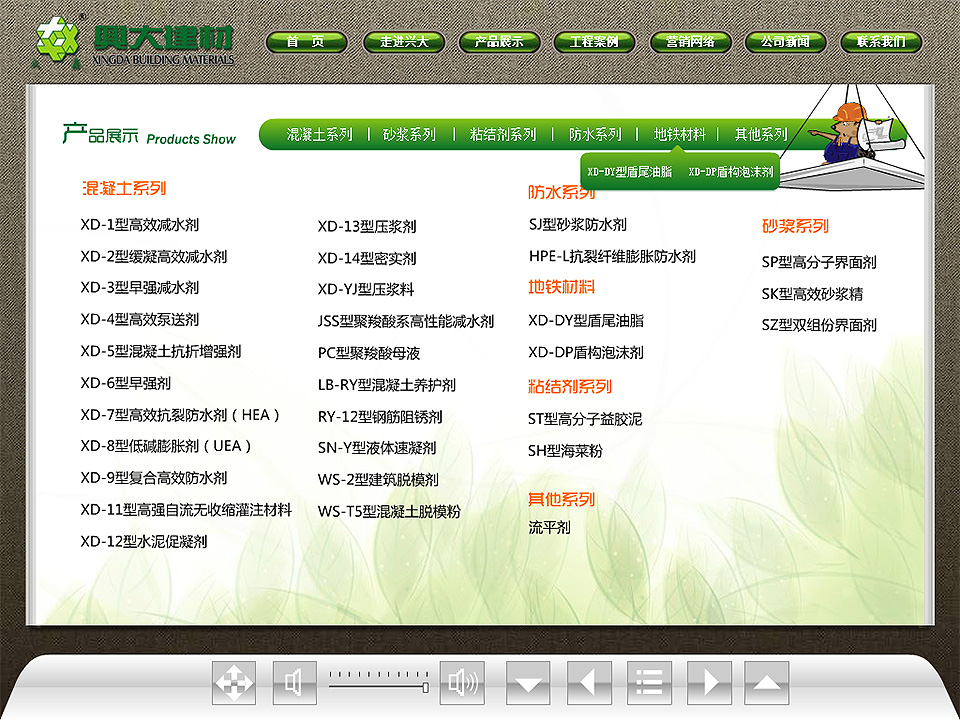Open the 工程案例 section
The width and height of the screenshot is (960, 722).
tap(595, 42)
